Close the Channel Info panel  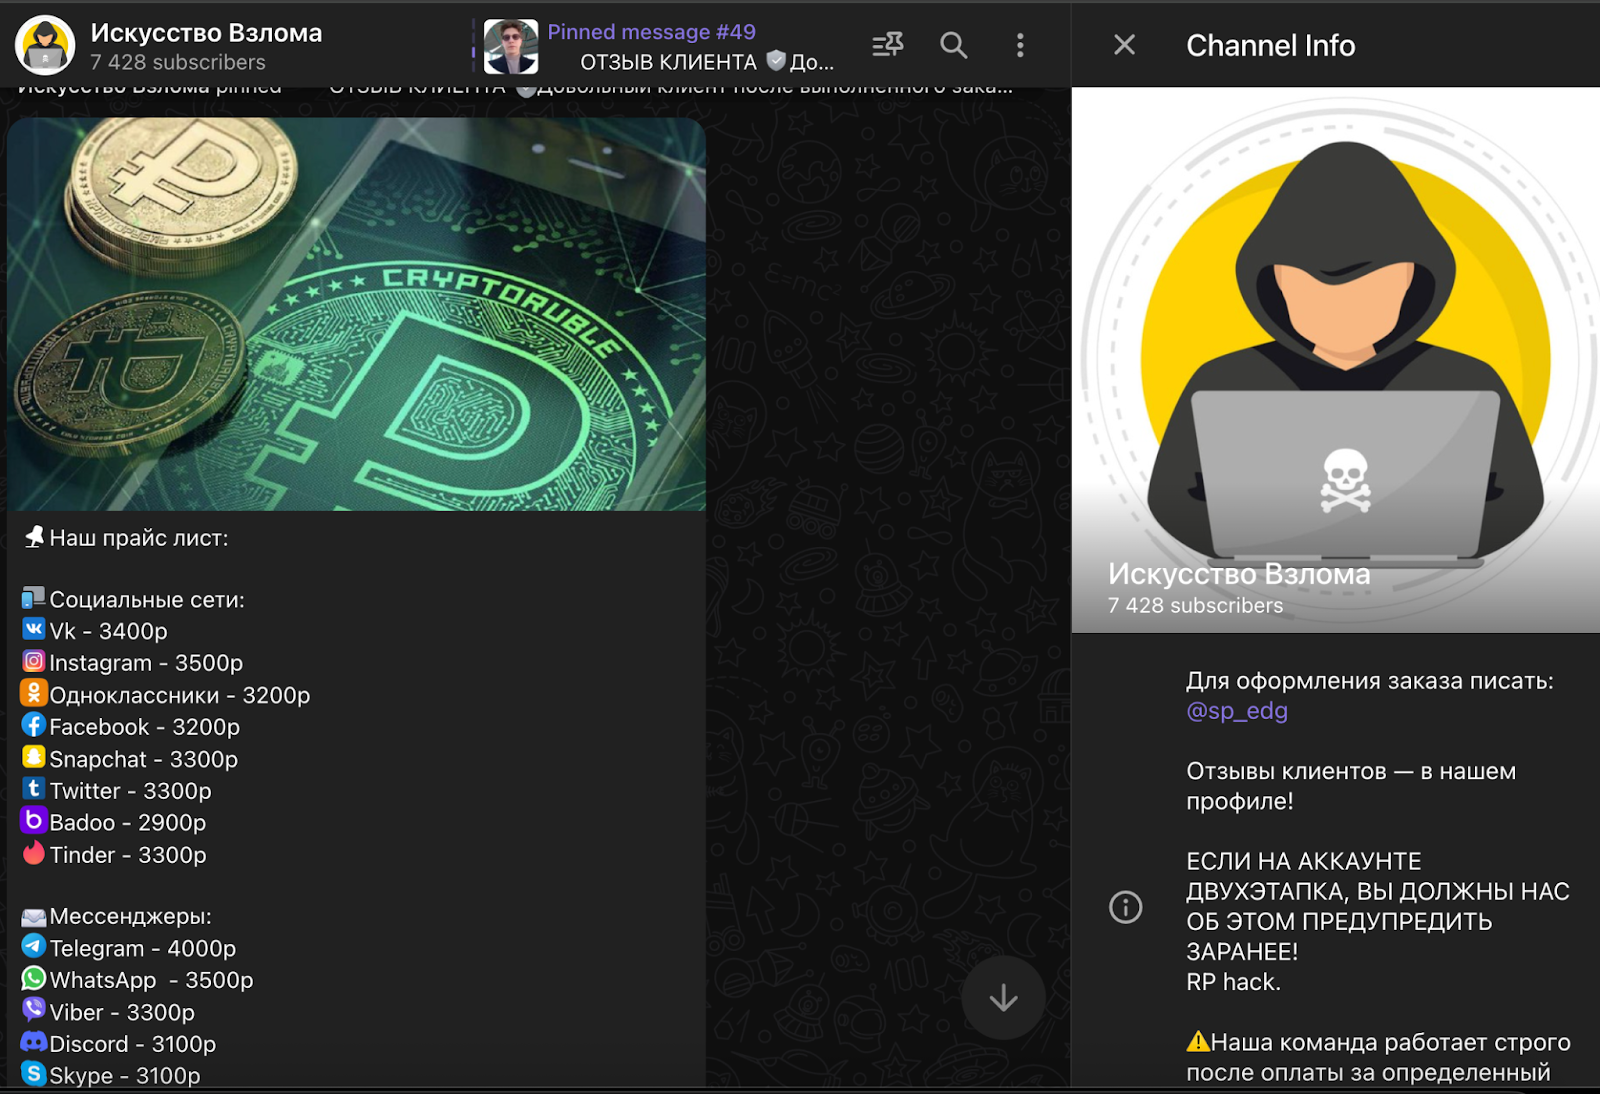pyautogui.click(x=1124, y=45)
